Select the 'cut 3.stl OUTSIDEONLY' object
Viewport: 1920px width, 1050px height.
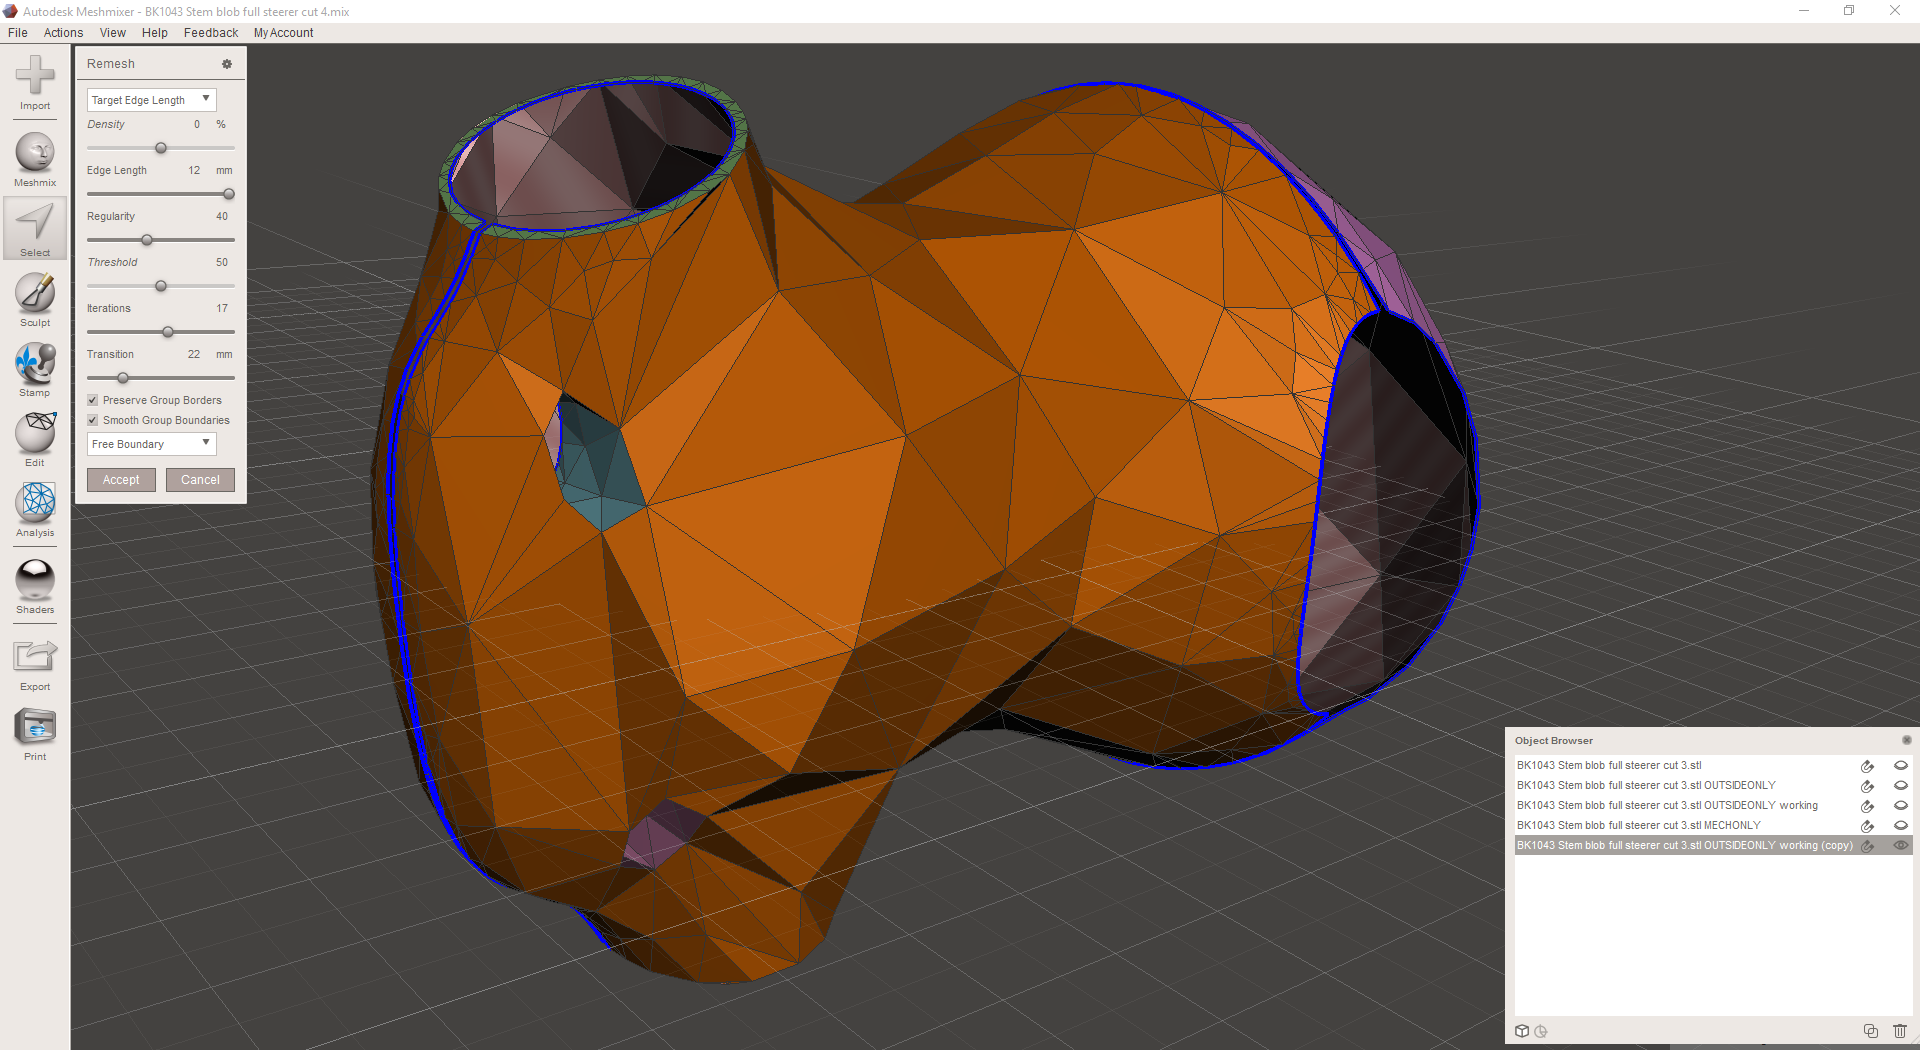coord(1646,785)
